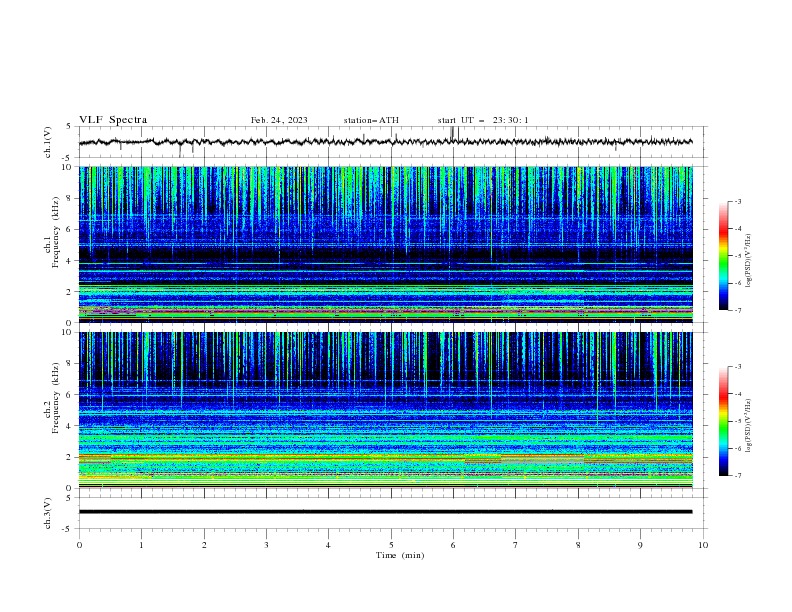The image size is (792, 612).
Task: Click time axis tick label "5"
Action: click(x=391, y=545)
